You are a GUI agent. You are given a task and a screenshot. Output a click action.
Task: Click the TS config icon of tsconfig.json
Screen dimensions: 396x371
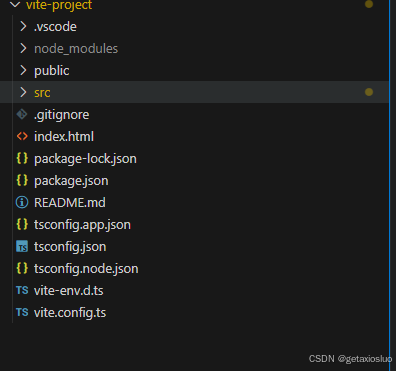click(22, 247)
